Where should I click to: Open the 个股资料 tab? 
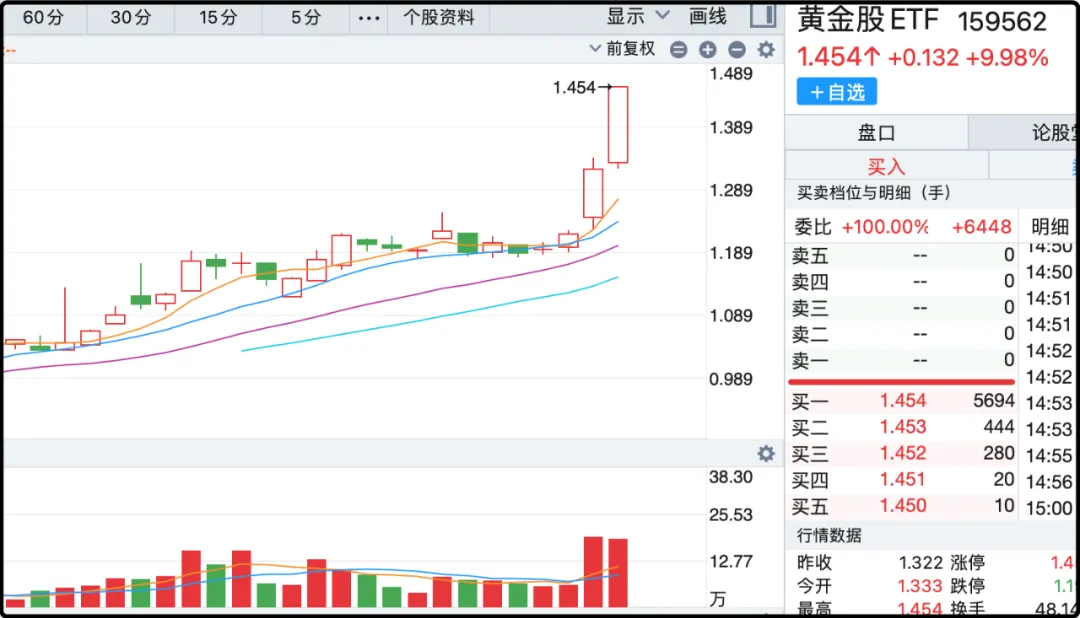439,17
